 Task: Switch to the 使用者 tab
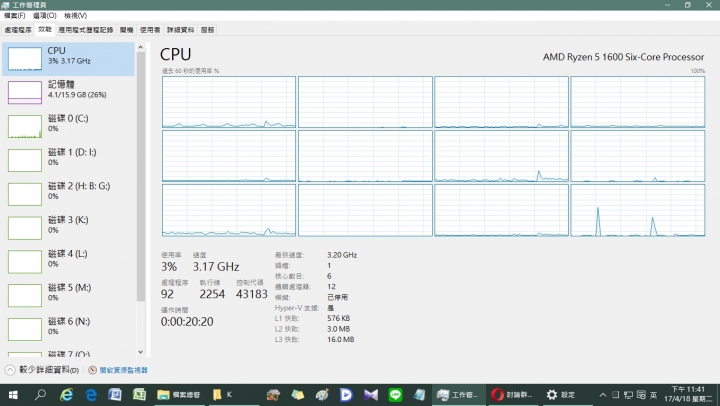[150, 30]
